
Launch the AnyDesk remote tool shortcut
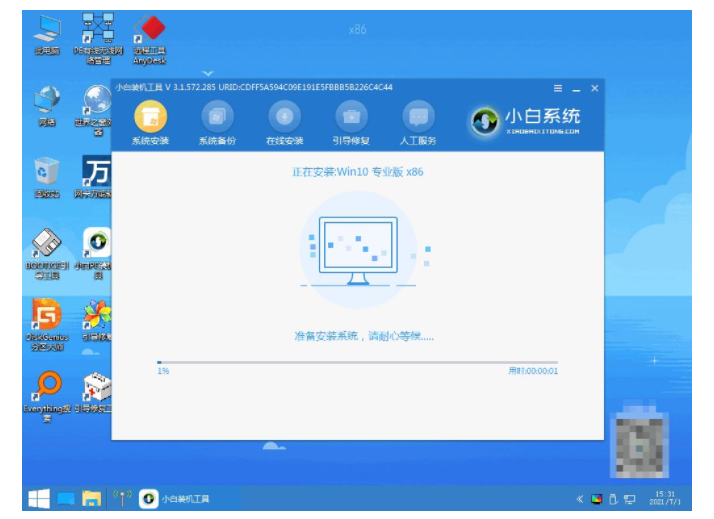tap(149, 40)
